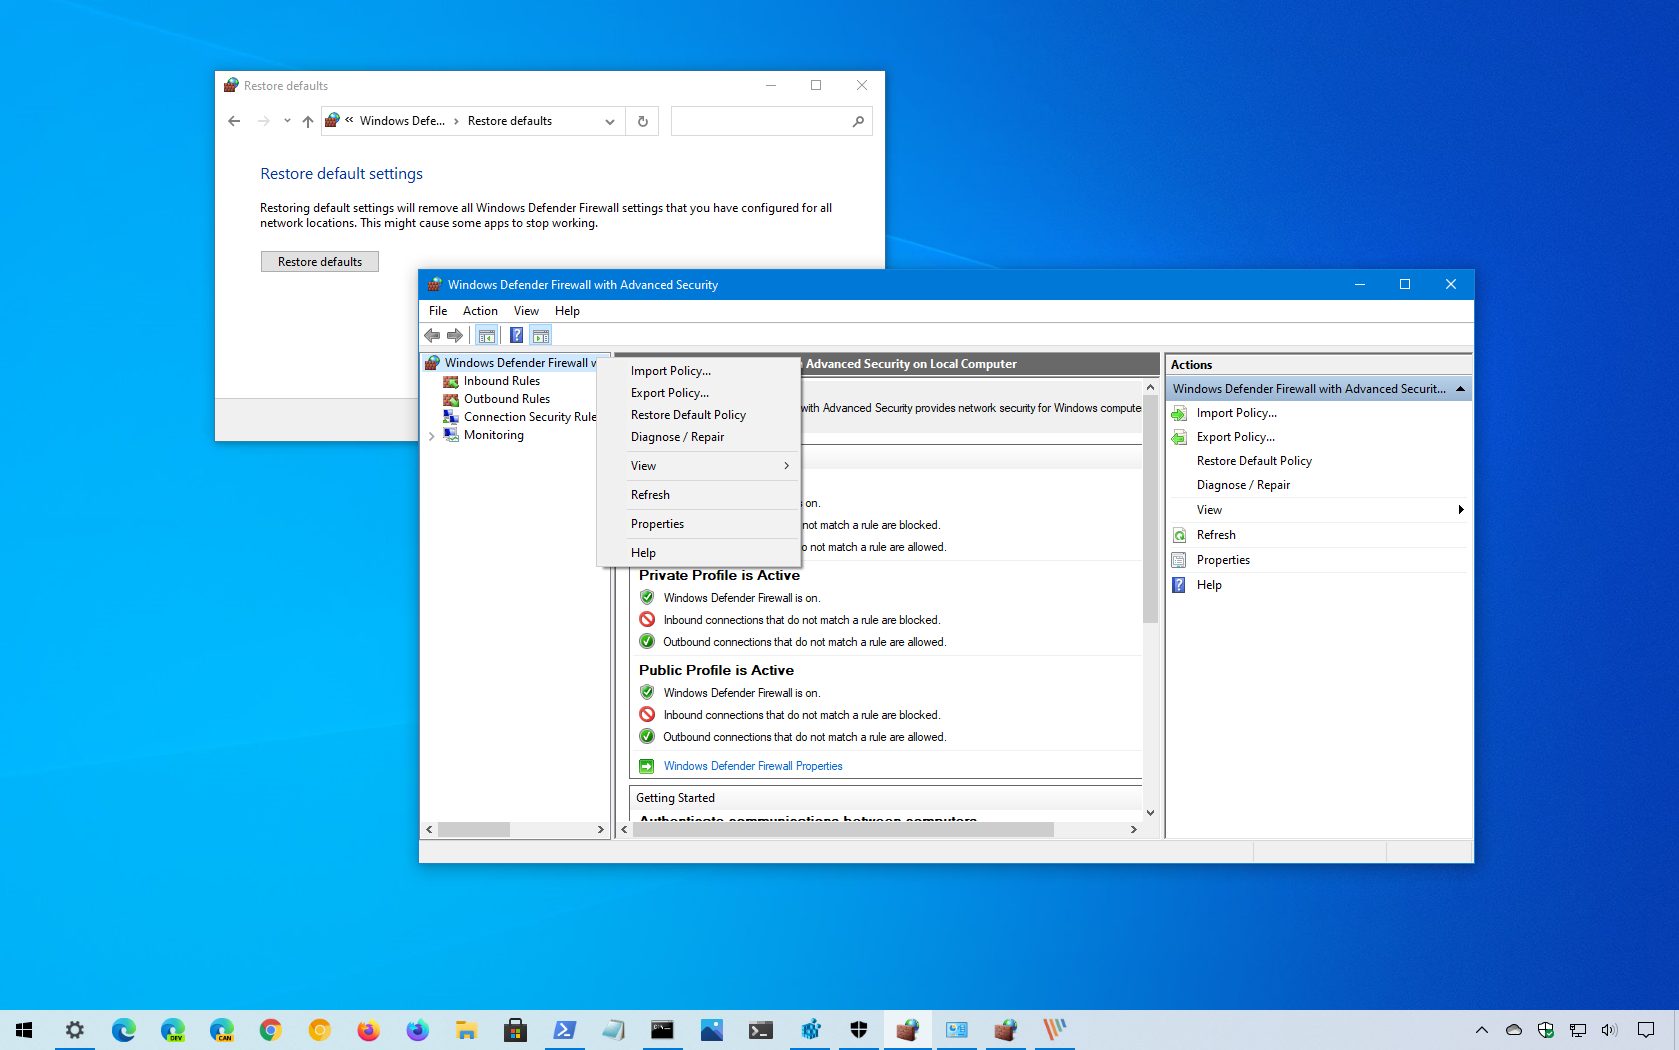Open Action Center notification icon

[x=1646, y=1030]
